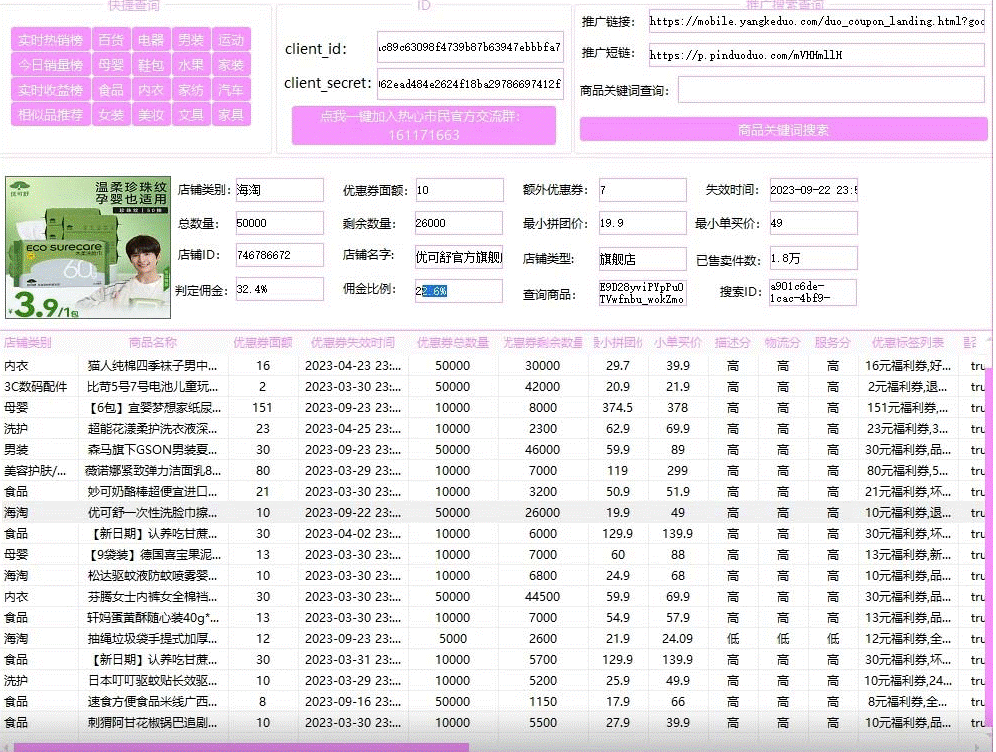Select the 水果 category button
Screen dimensions: 996x752
click(191, 65)
